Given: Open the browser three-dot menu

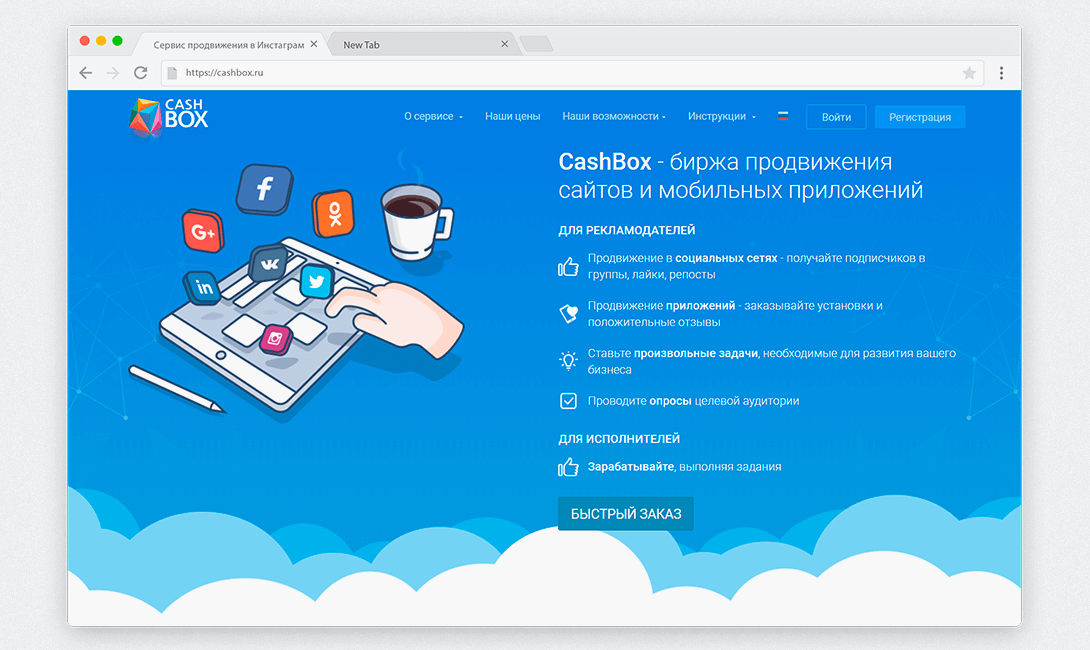Looking at the screenshot, I should [1001, 73].
